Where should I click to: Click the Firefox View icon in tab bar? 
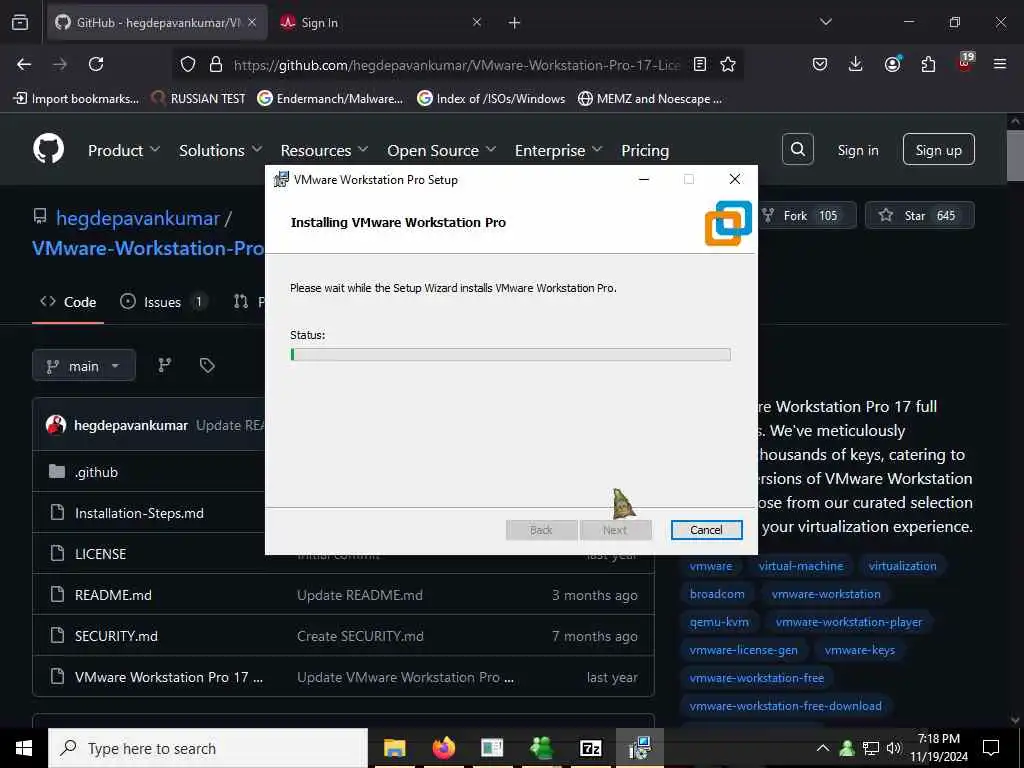[x=20, y=22]
